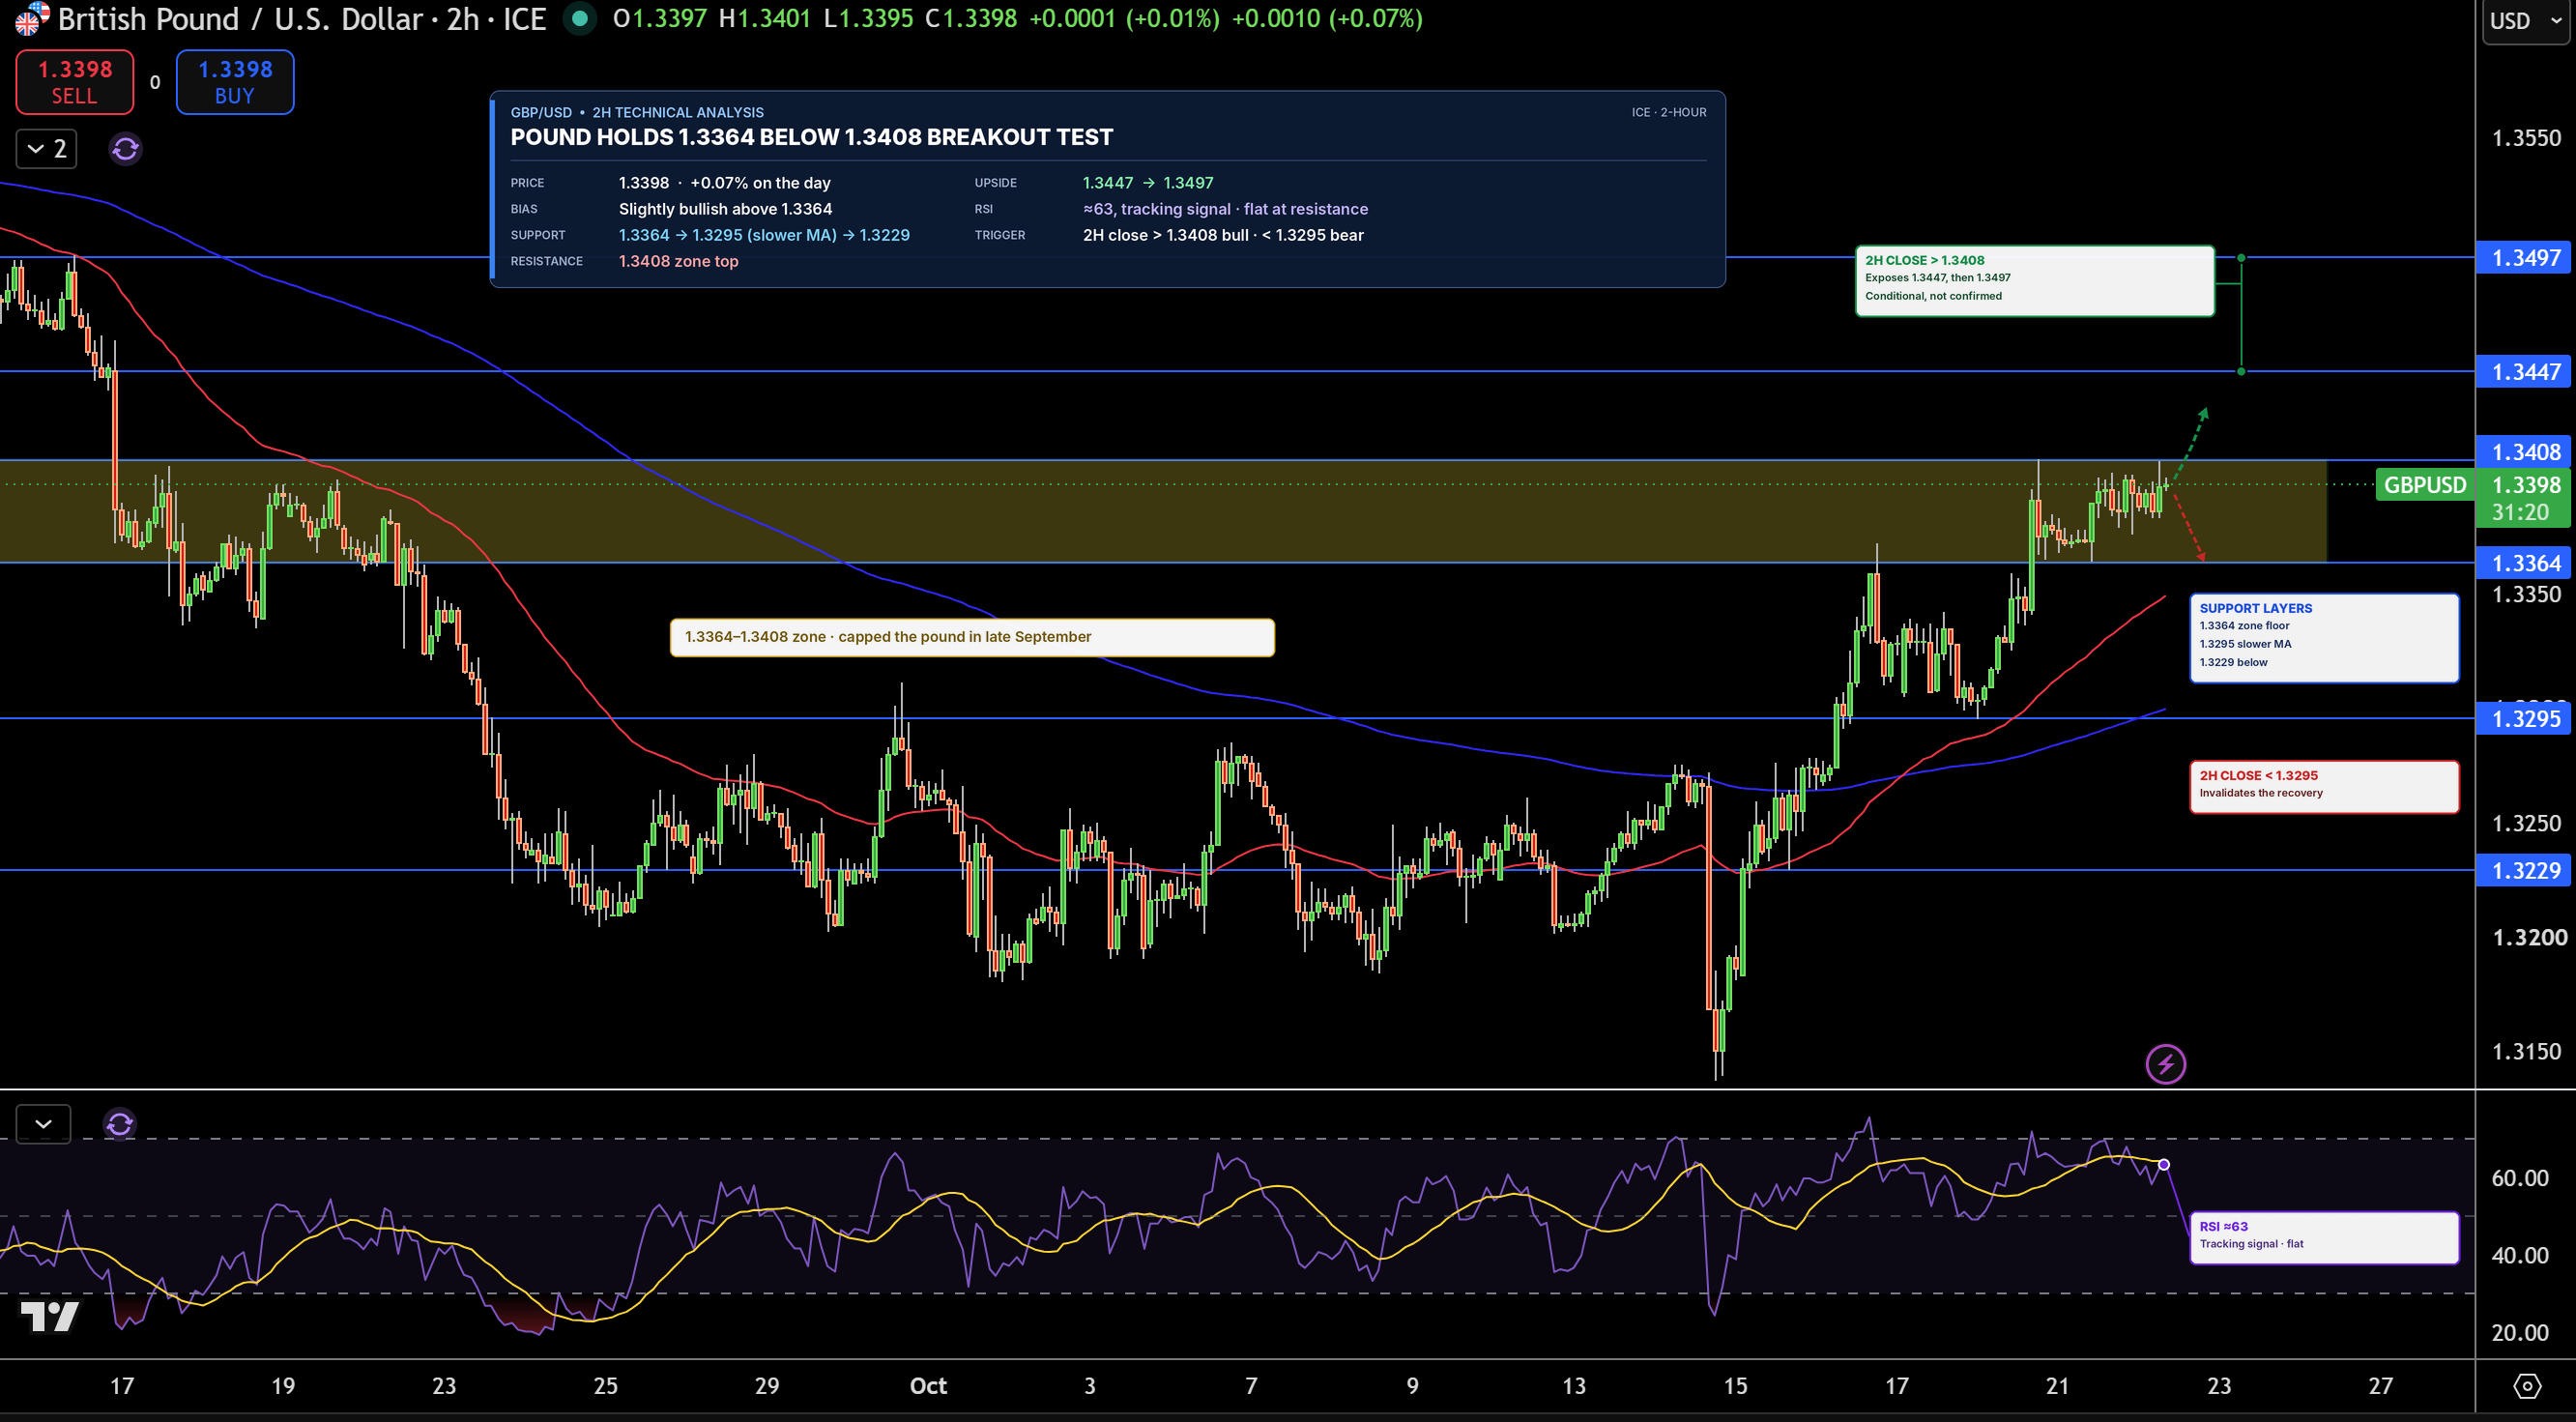Image resolution: width=2576 pixels, height=1422 pixels.
Task: Click the 2H CLOSE < 1.3295 annotation
Action: [x=2324, y=787]
